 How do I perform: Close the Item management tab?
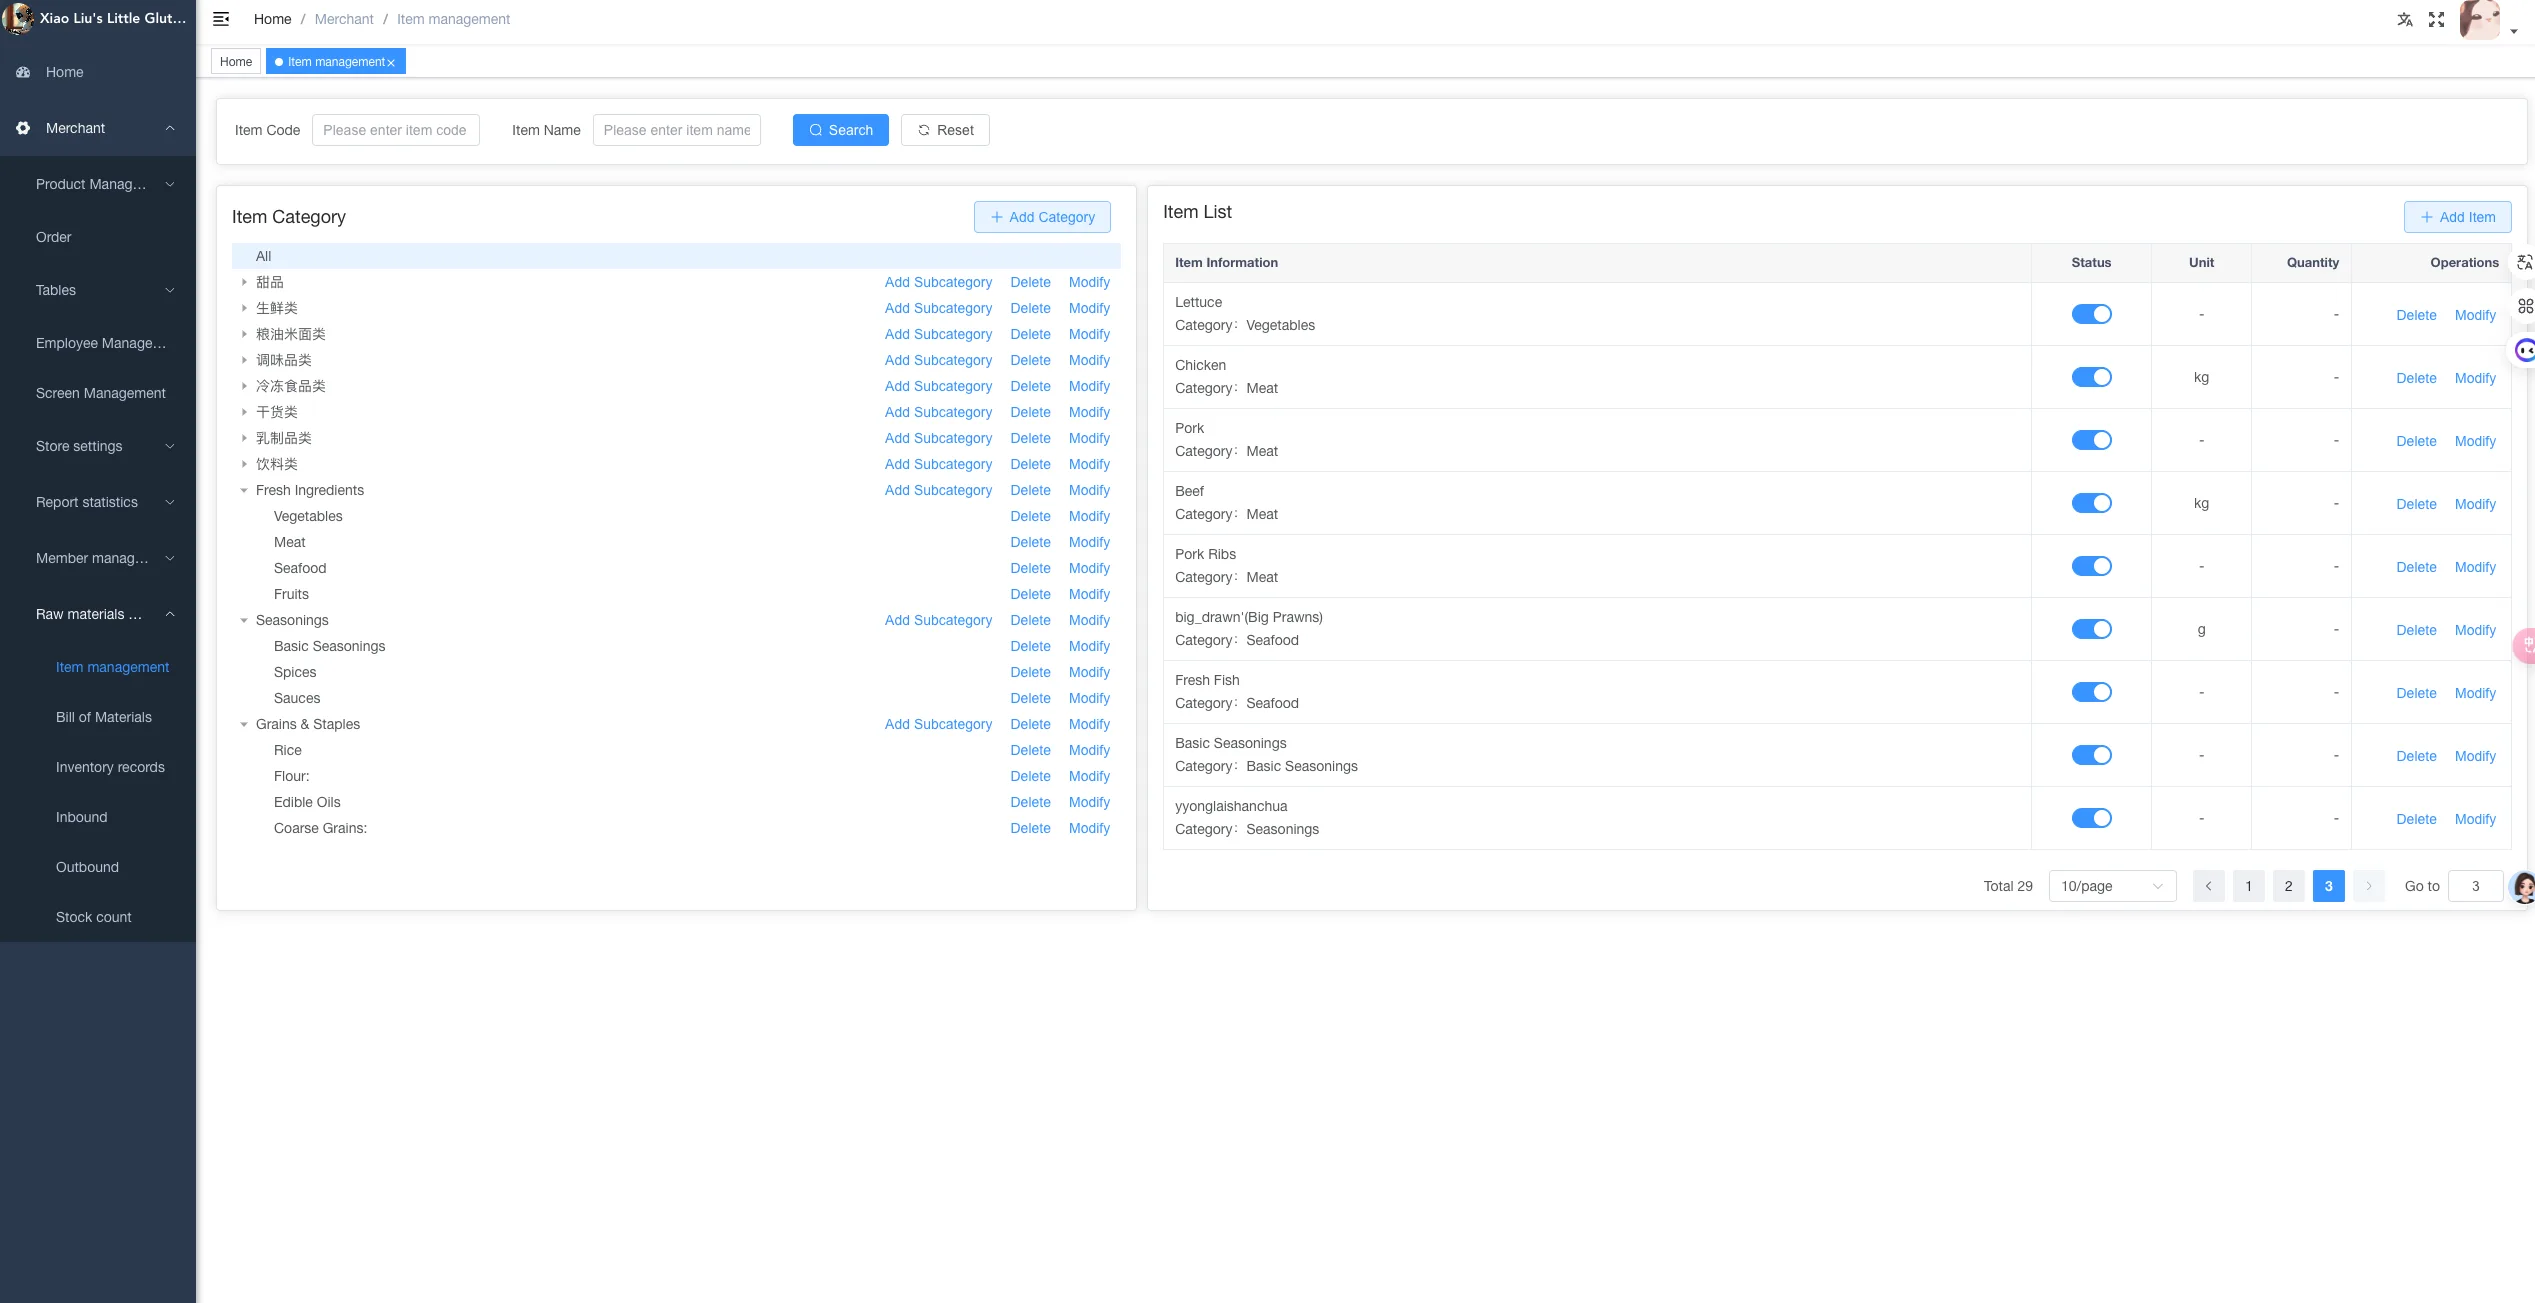[x=391, y=62]
